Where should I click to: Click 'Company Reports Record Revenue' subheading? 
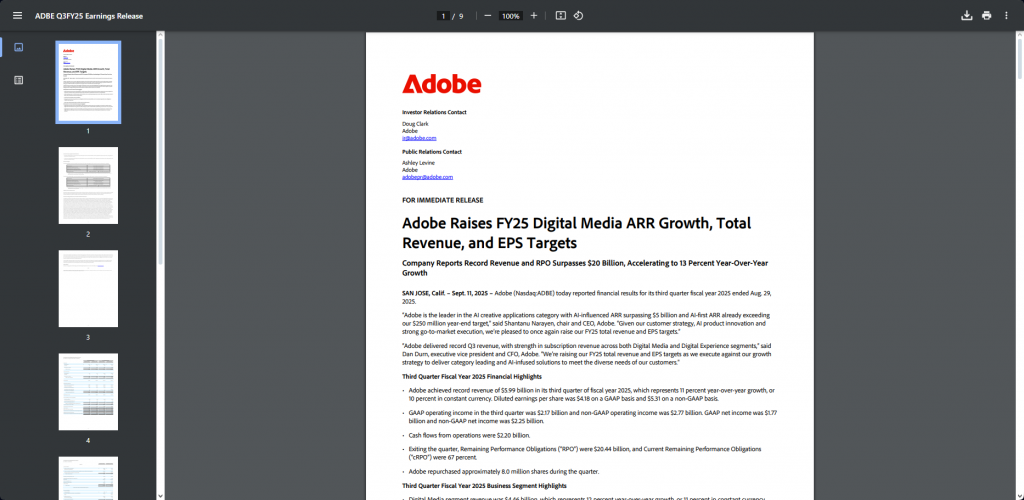pos(585,268)
